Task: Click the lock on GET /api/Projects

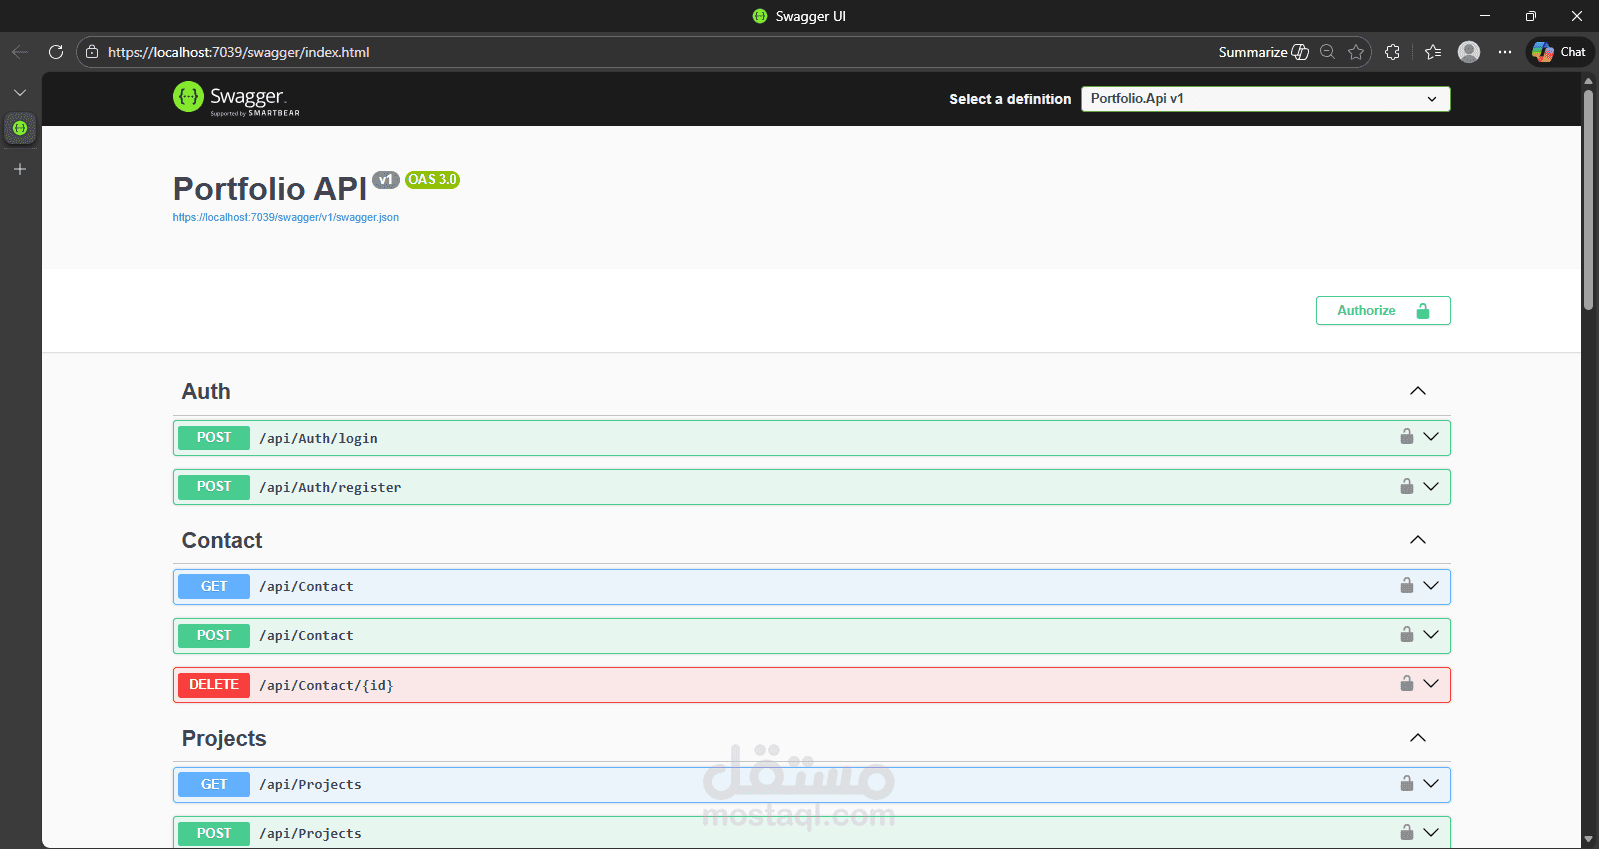Action: pos(1407,784)
